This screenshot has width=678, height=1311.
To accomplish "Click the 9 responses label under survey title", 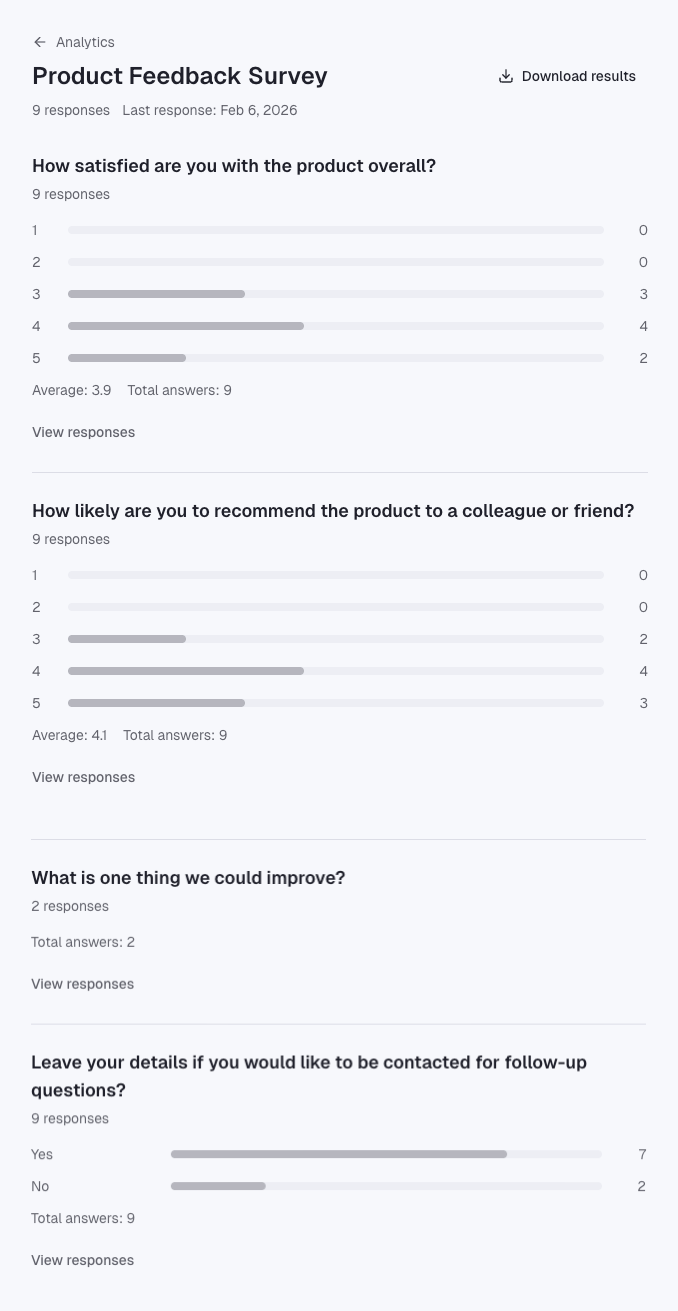I will coord(70,110).
